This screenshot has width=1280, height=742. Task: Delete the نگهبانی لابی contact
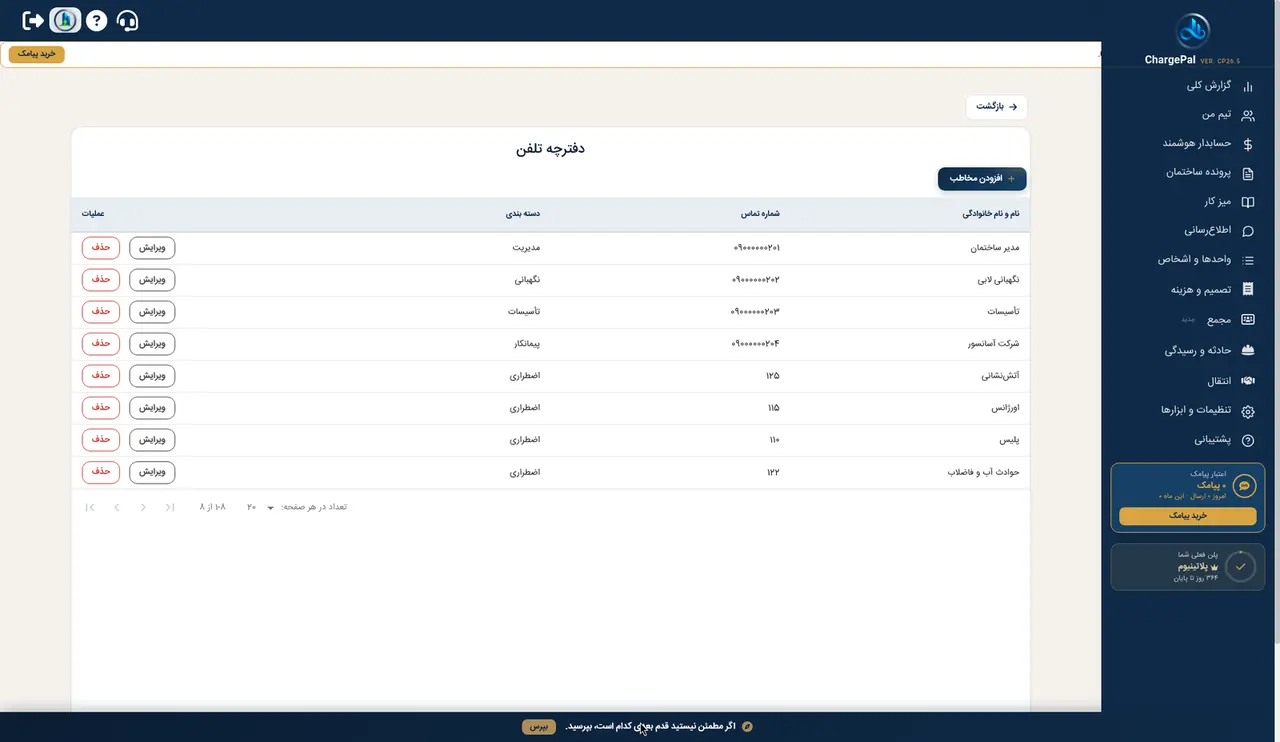click(101, 280)
